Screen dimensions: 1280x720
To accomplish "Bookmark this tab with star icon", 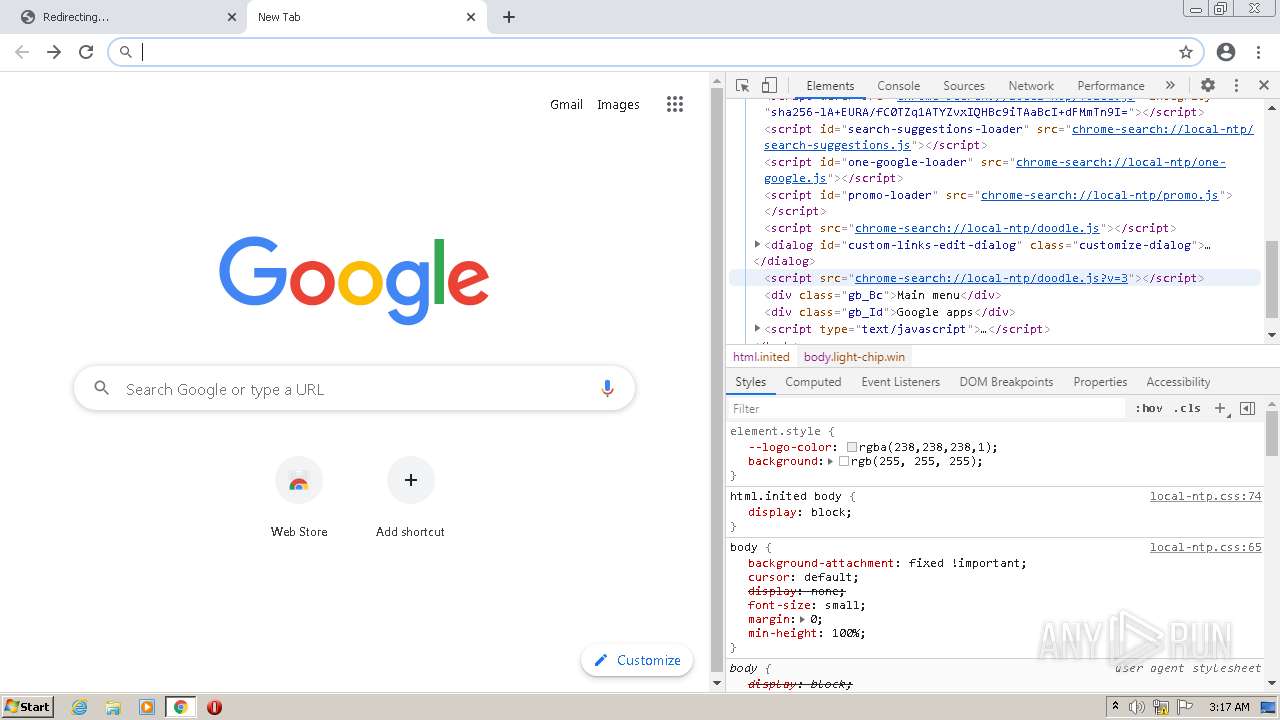I will pos(1186,52).
